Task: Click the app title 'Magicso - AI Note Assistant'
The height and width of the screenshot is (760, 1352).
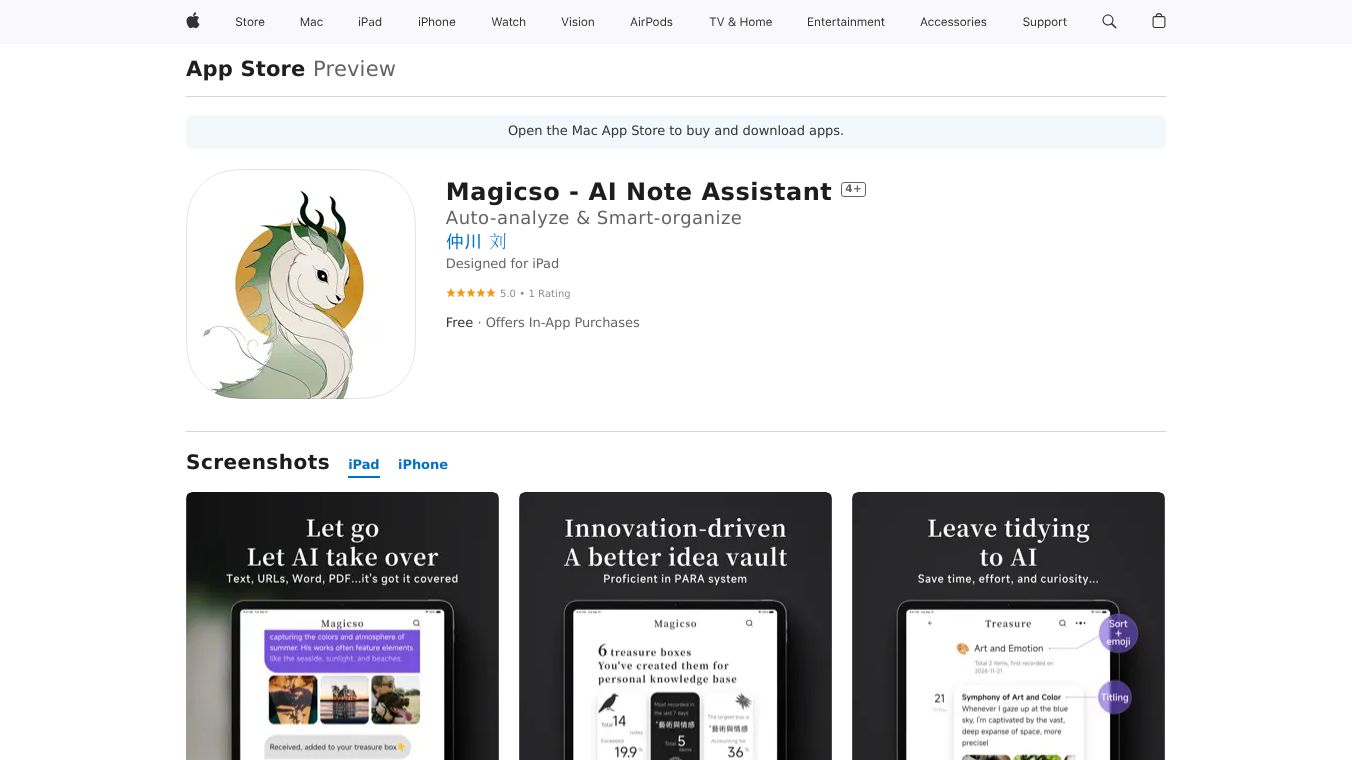Action: pos(639,191)
